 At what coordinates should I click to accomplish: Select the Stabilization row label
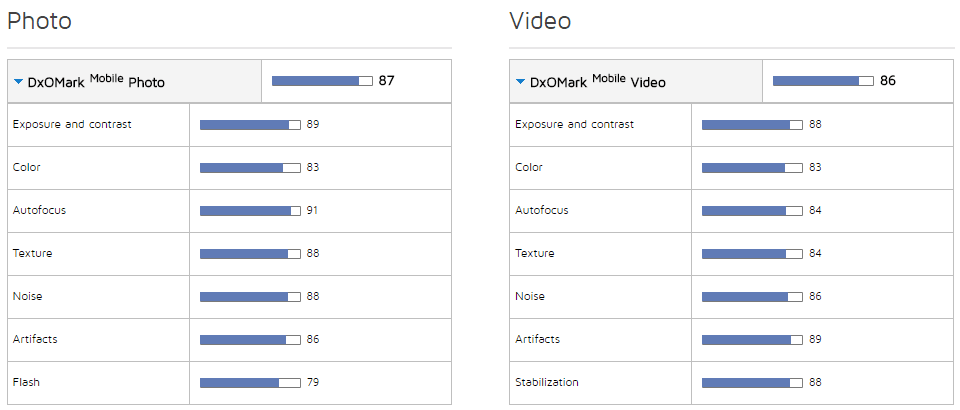pos(547,383)
